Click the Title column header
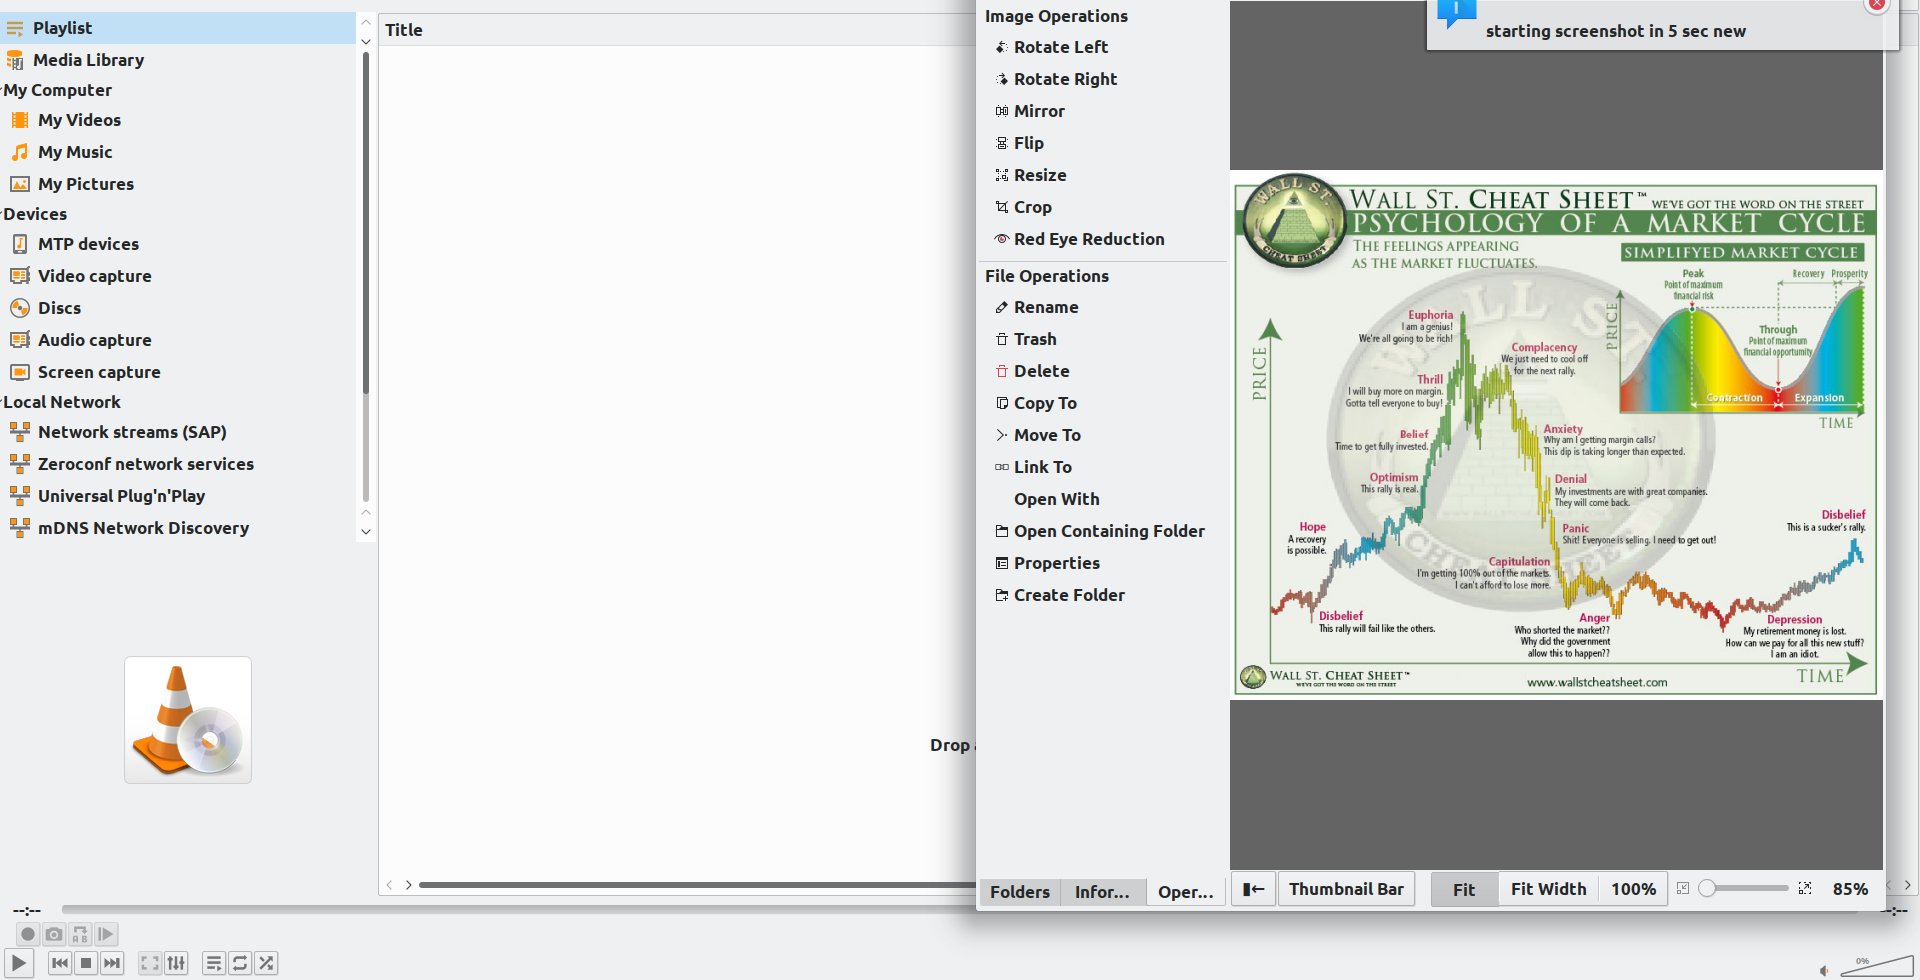The image size is (1920, 980). [x=677, y=30]
